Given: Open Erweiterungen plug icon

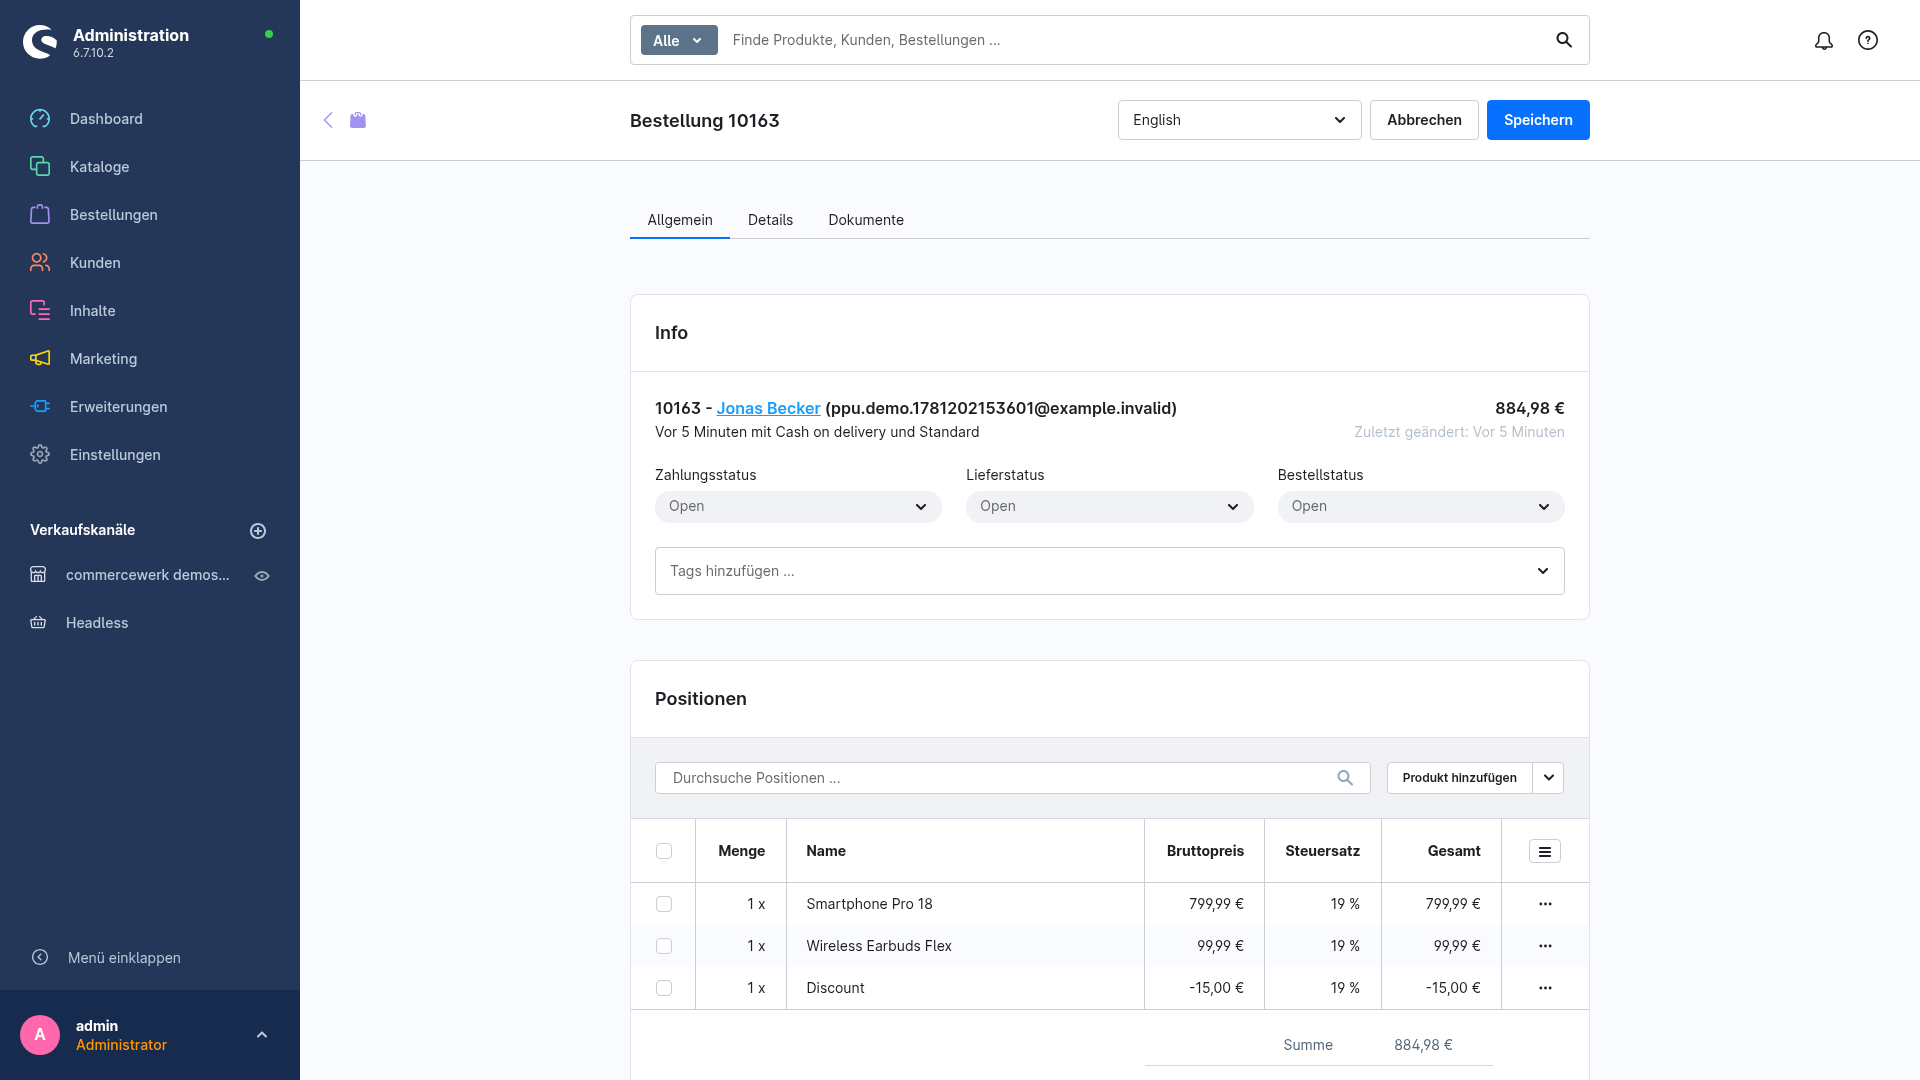Looking at the screenshot, I should click(x=40, y=407).
